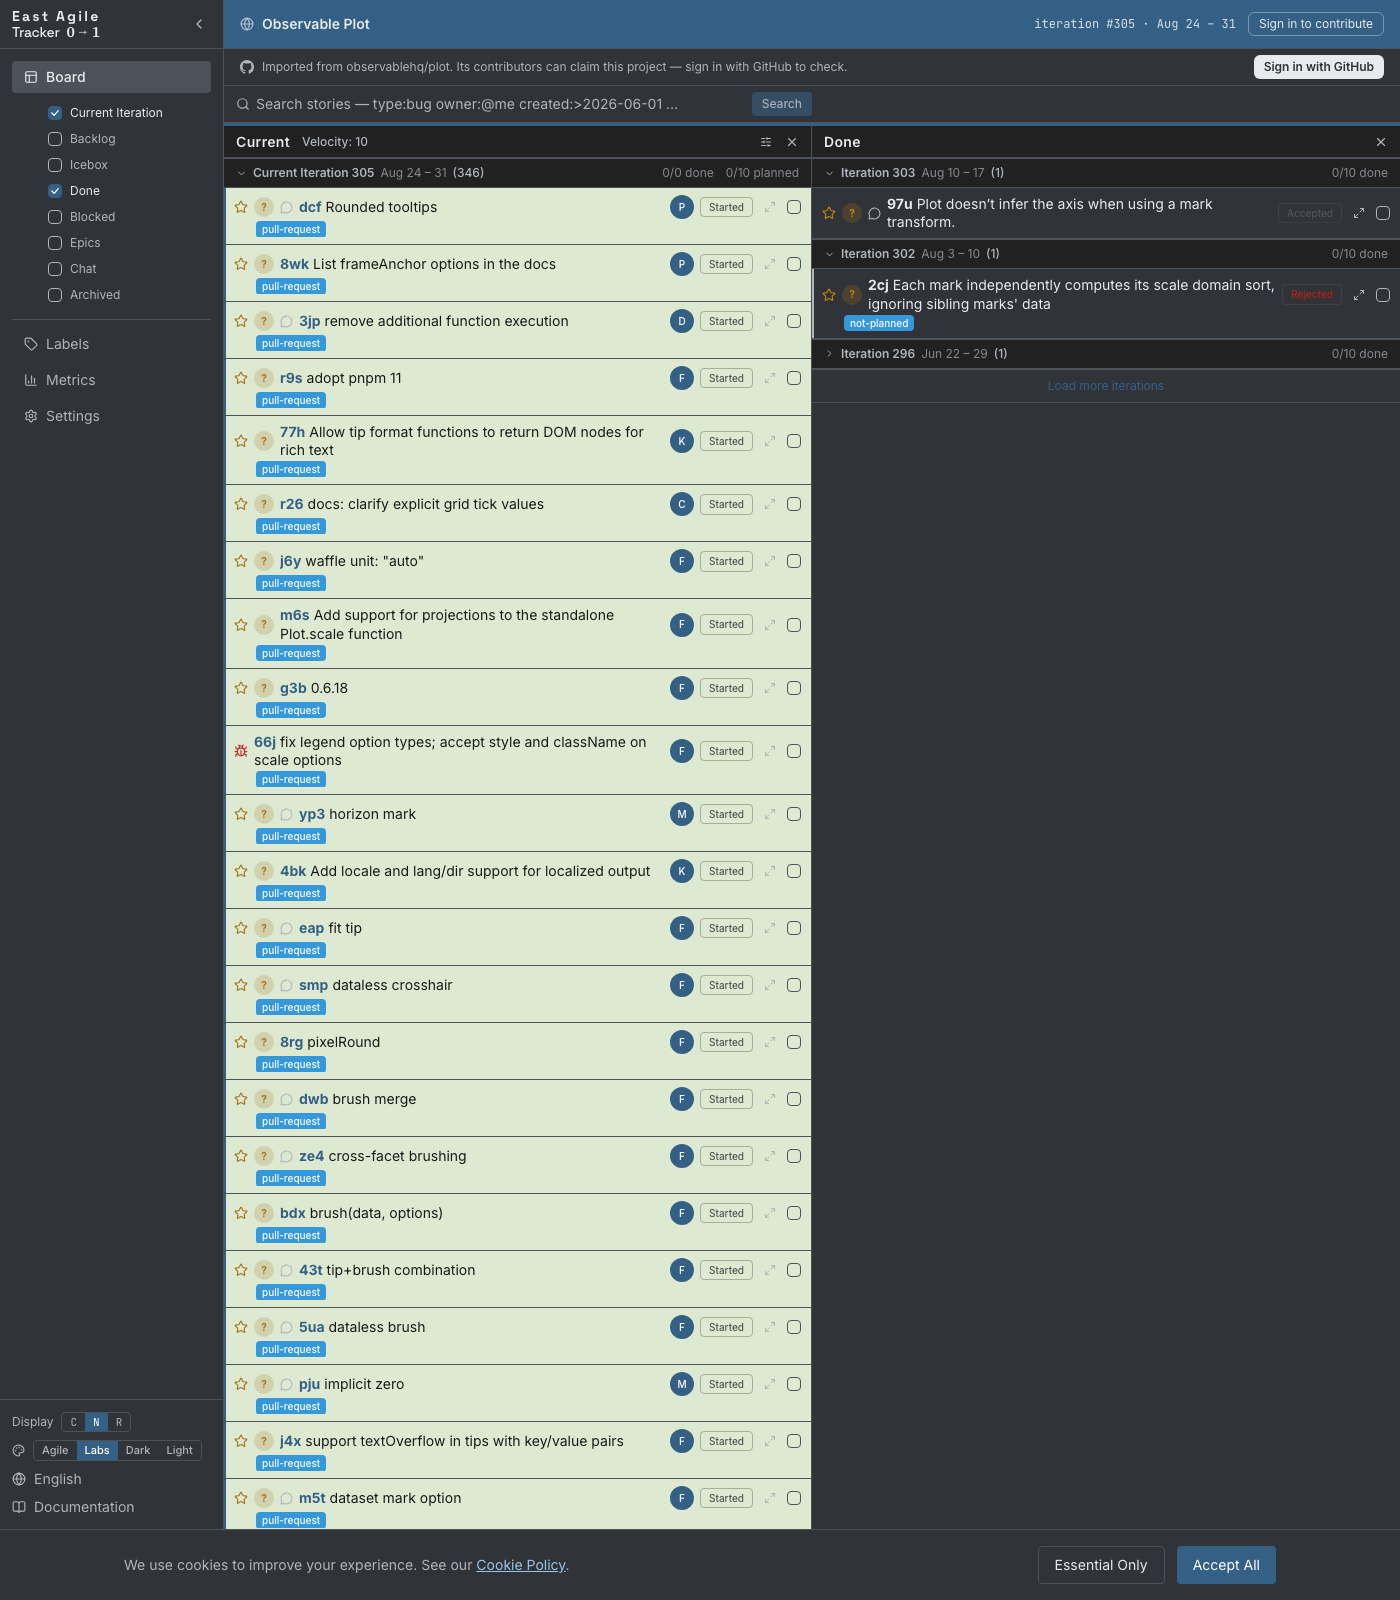This screenshot has width=1400, height=1600.
Task: Click Accept All cookies button
Action: coord(1226,1565)
